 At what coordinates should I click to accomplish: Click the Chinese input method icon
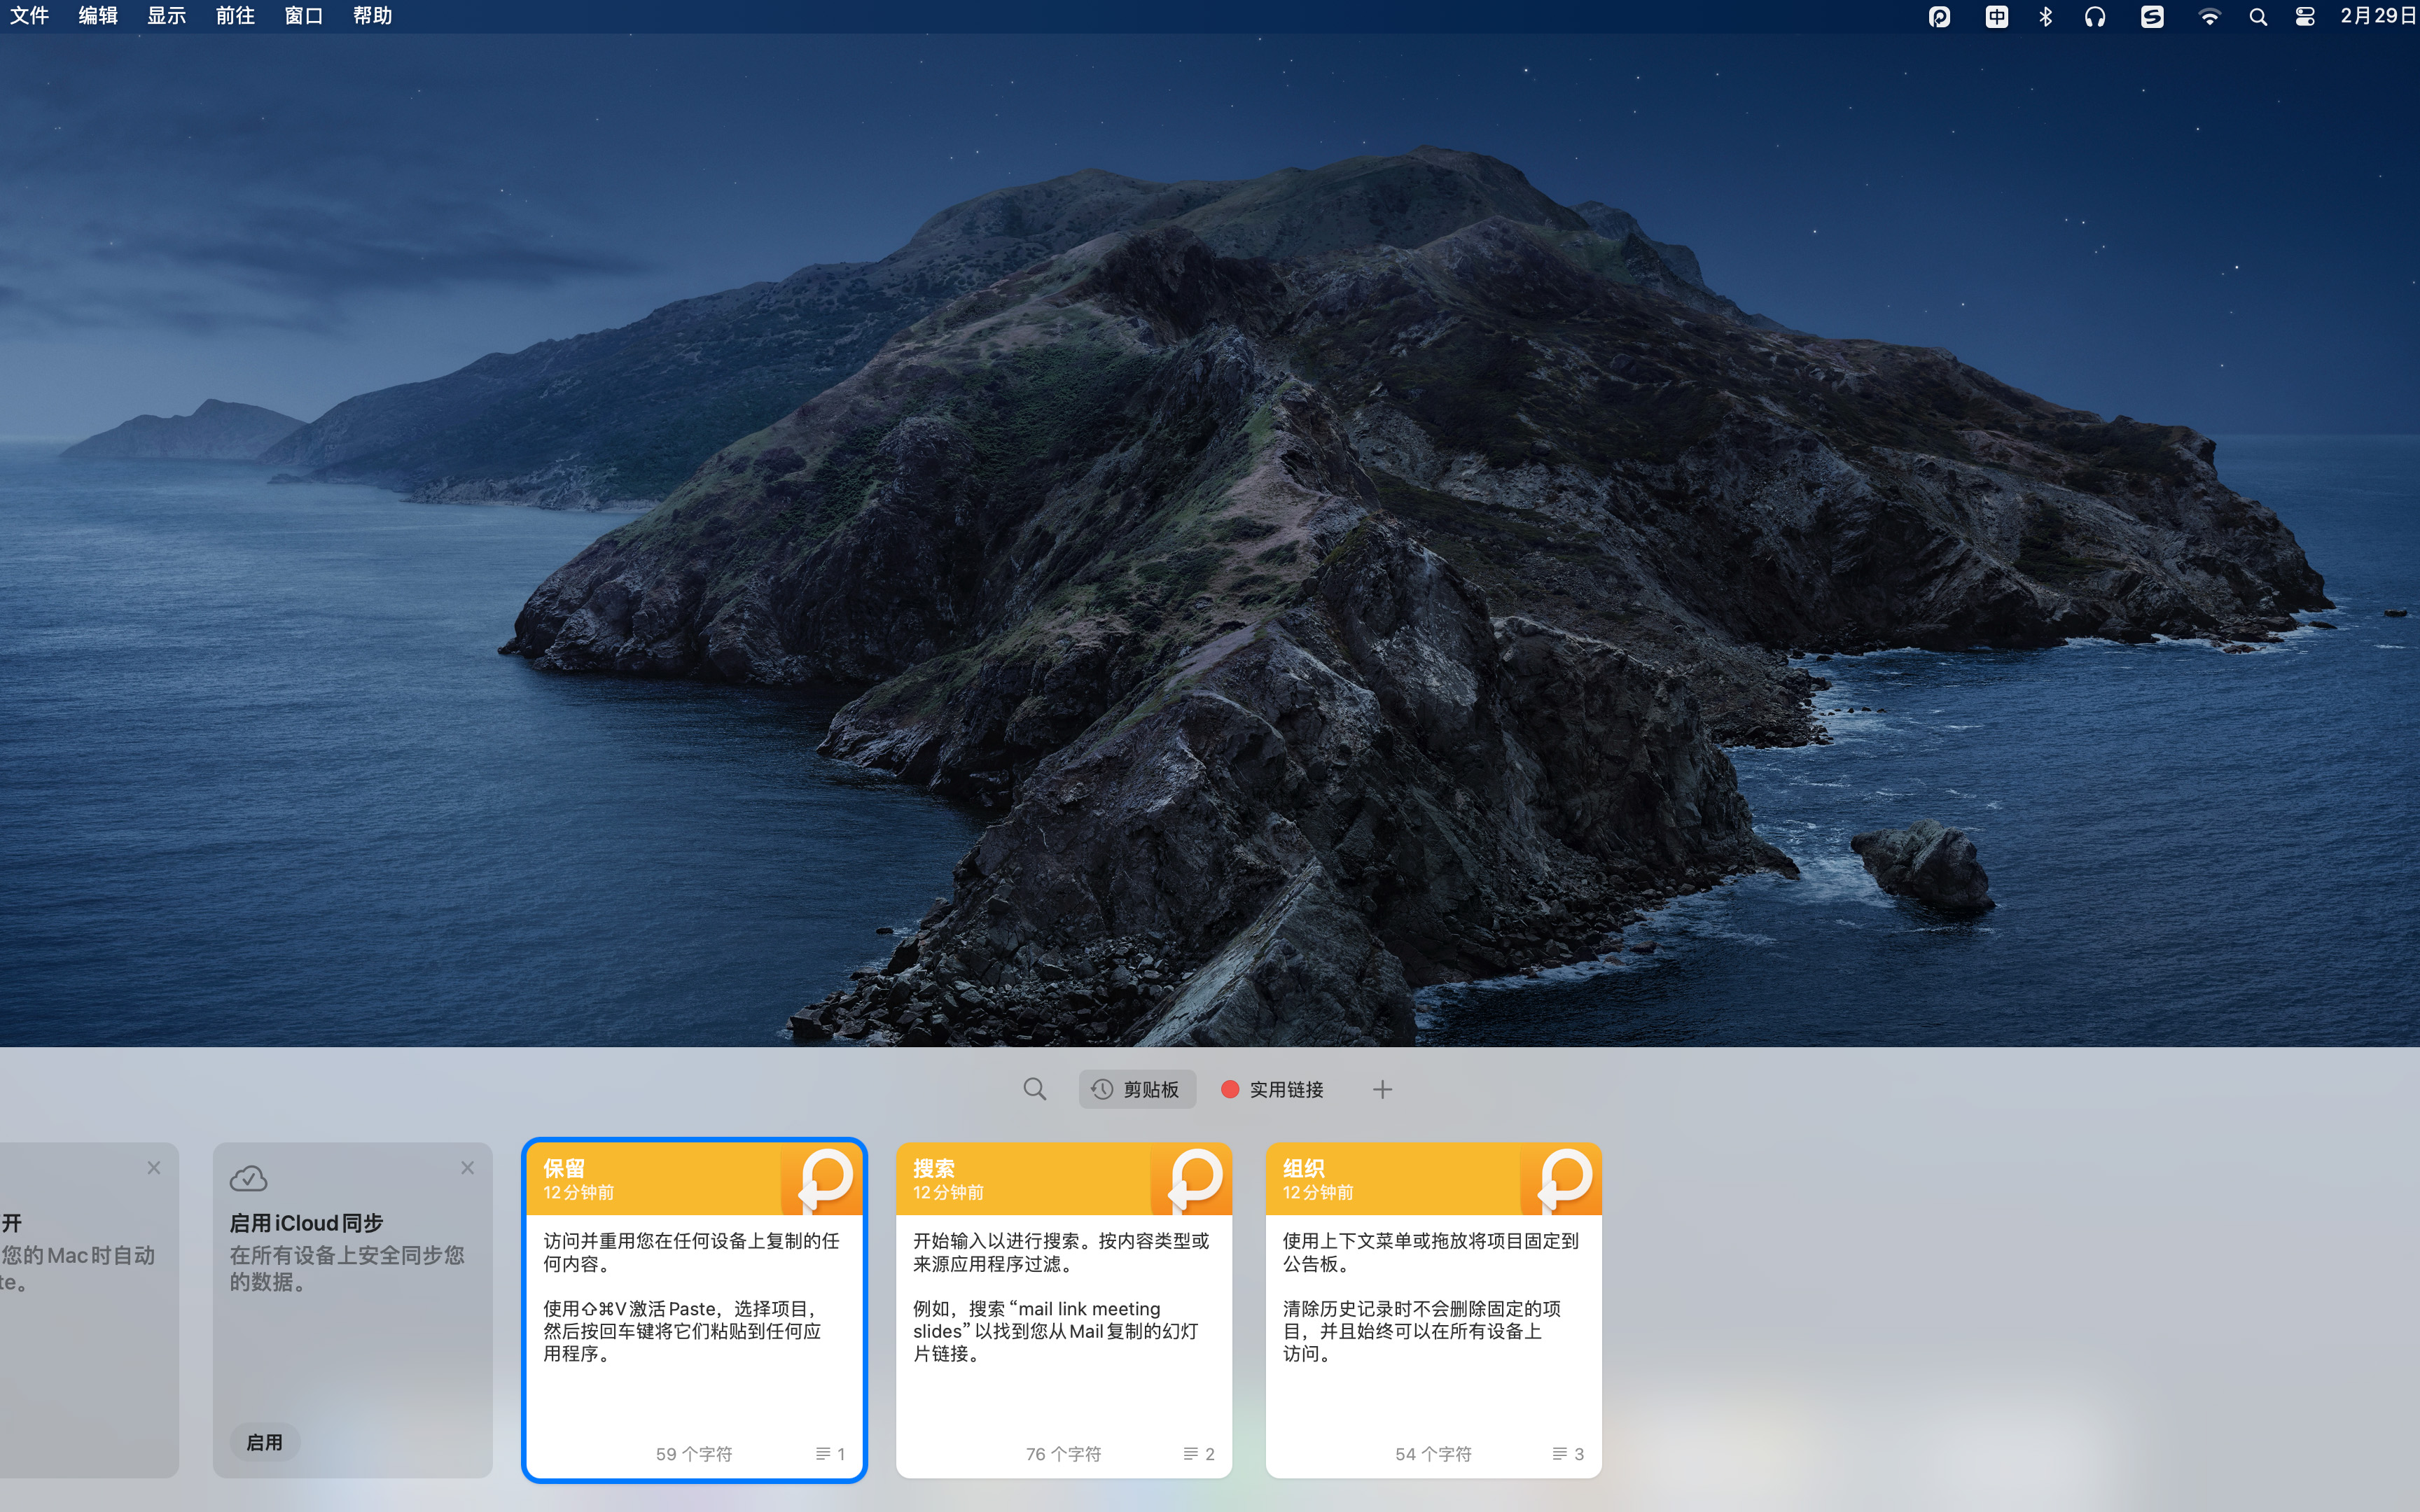pyautogui.click(x=1996, y=17)
